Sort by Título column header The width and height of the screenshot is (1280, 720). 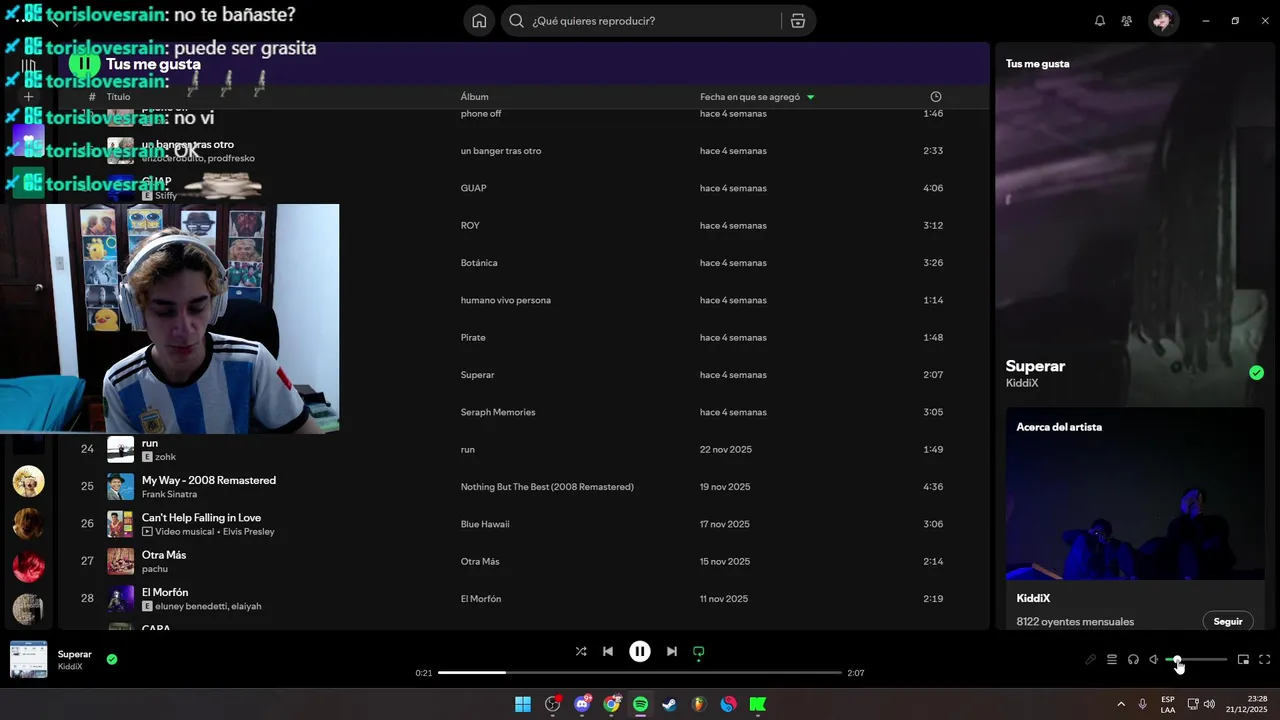pyautogui.click(x=118, y=97)
